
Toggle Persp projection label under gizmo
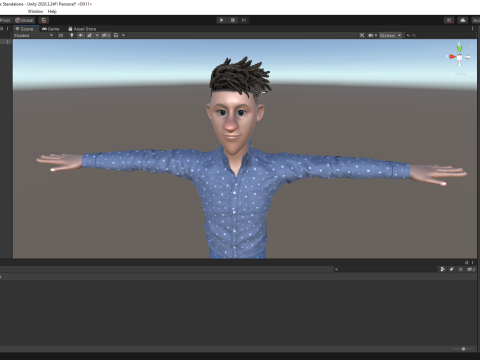(x=460, y=74)
